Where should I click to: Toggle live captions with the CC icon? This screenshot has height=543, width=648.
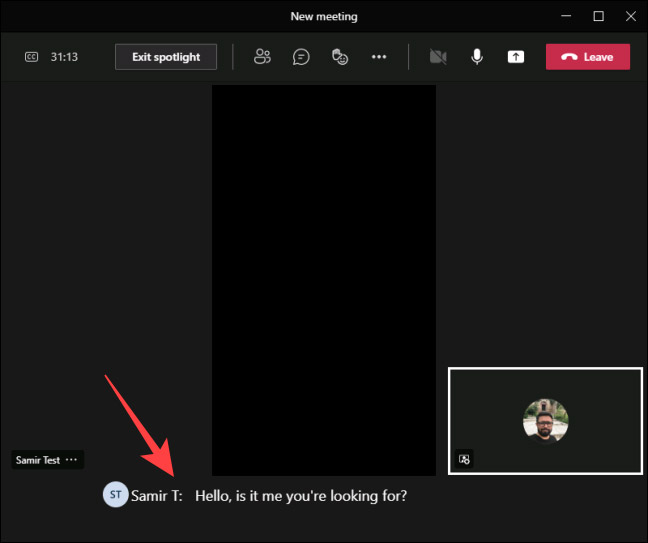pyautogui.click(x=31, y=57)
